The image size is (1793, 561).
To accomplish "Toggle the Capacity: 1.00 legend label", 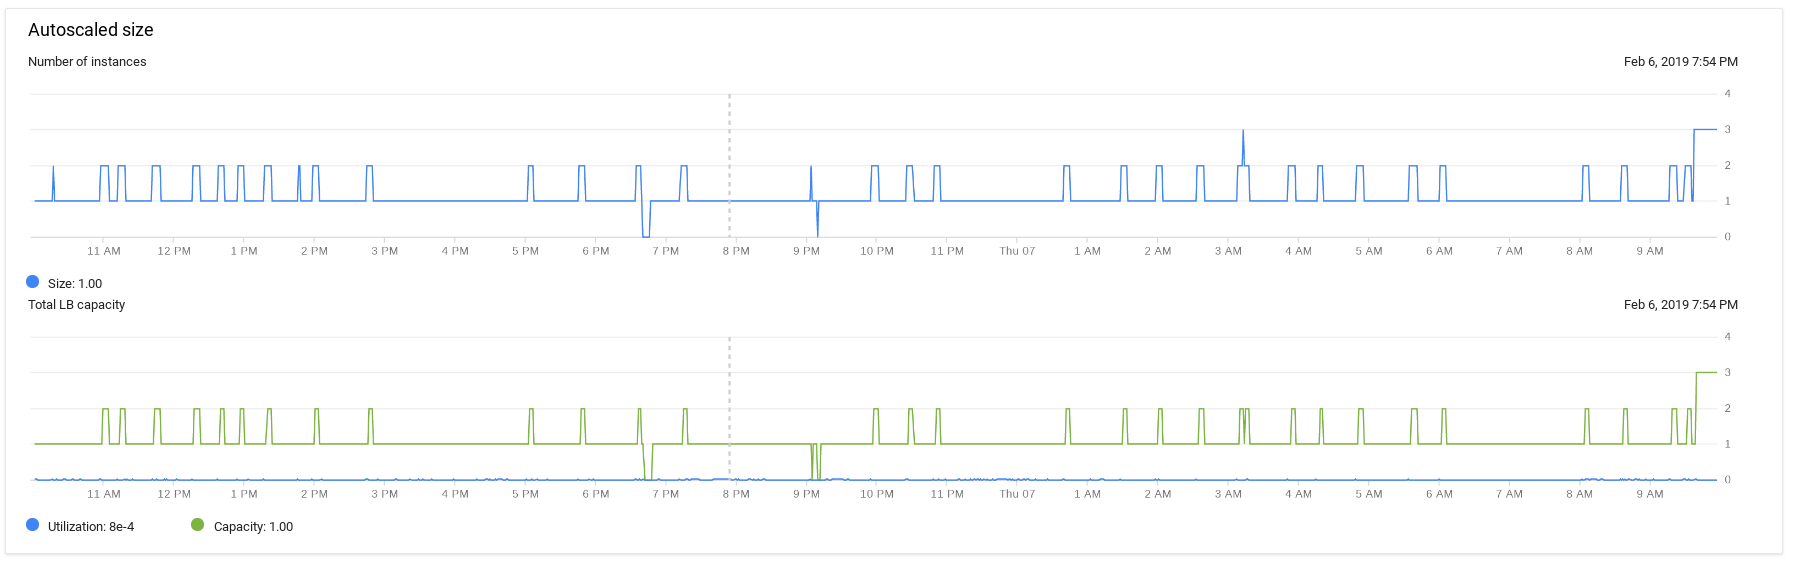I will (253, 527).
